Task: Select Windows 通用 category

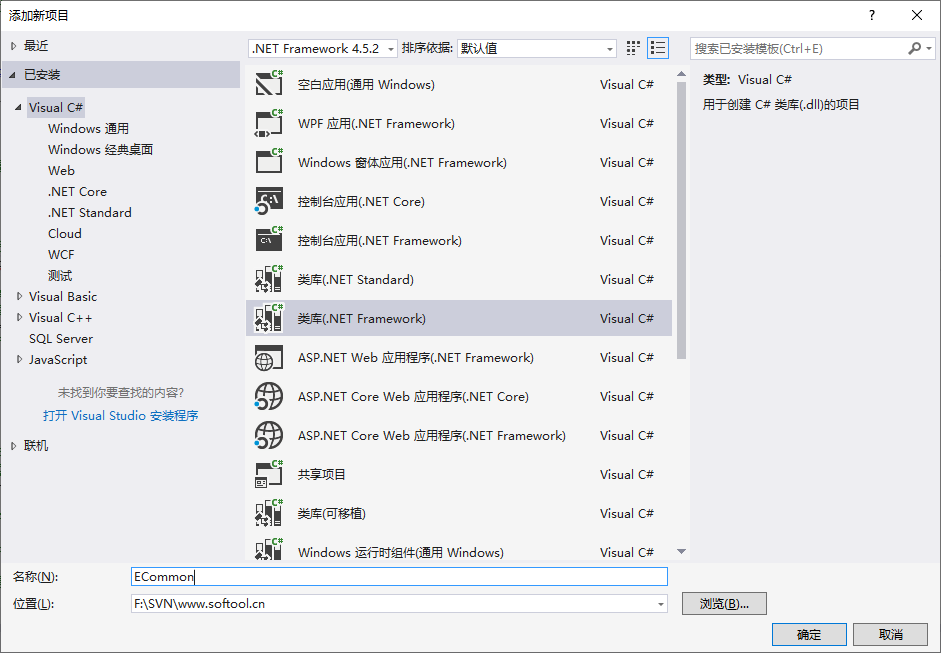Action: click(88, 128)
